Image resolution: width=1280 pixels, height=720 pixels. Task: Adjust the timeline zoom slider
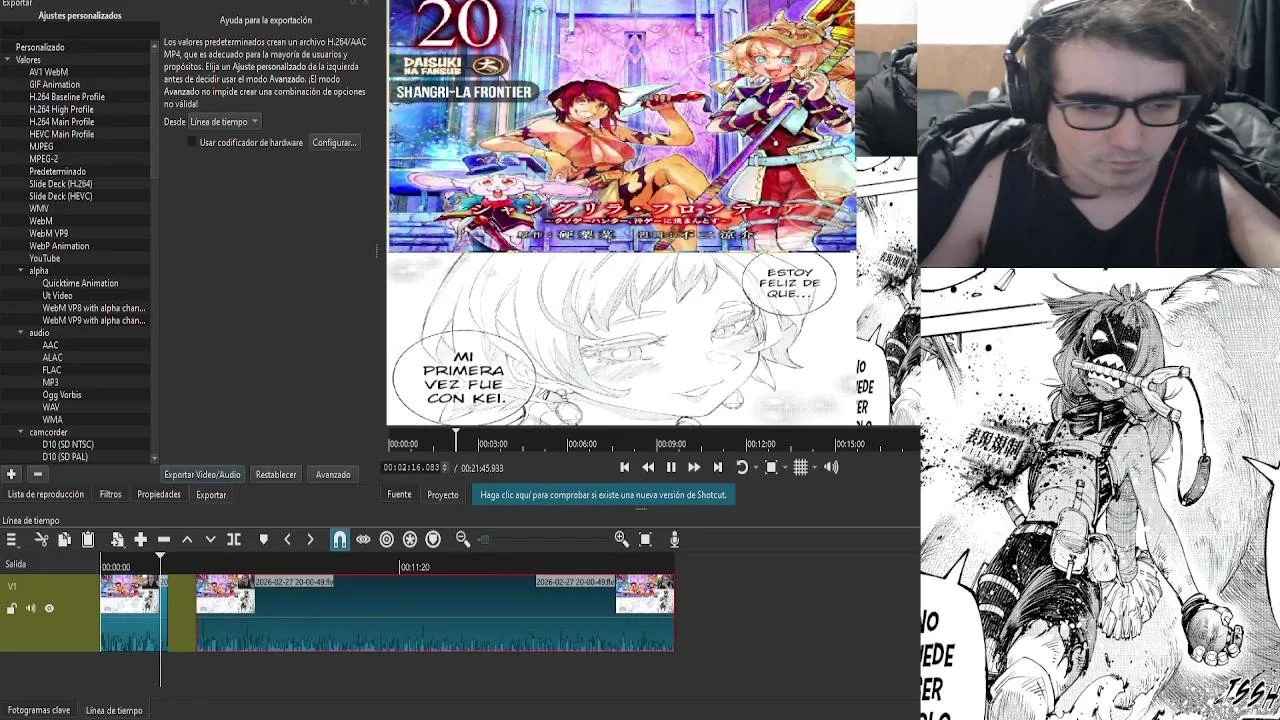coord(543,539)
